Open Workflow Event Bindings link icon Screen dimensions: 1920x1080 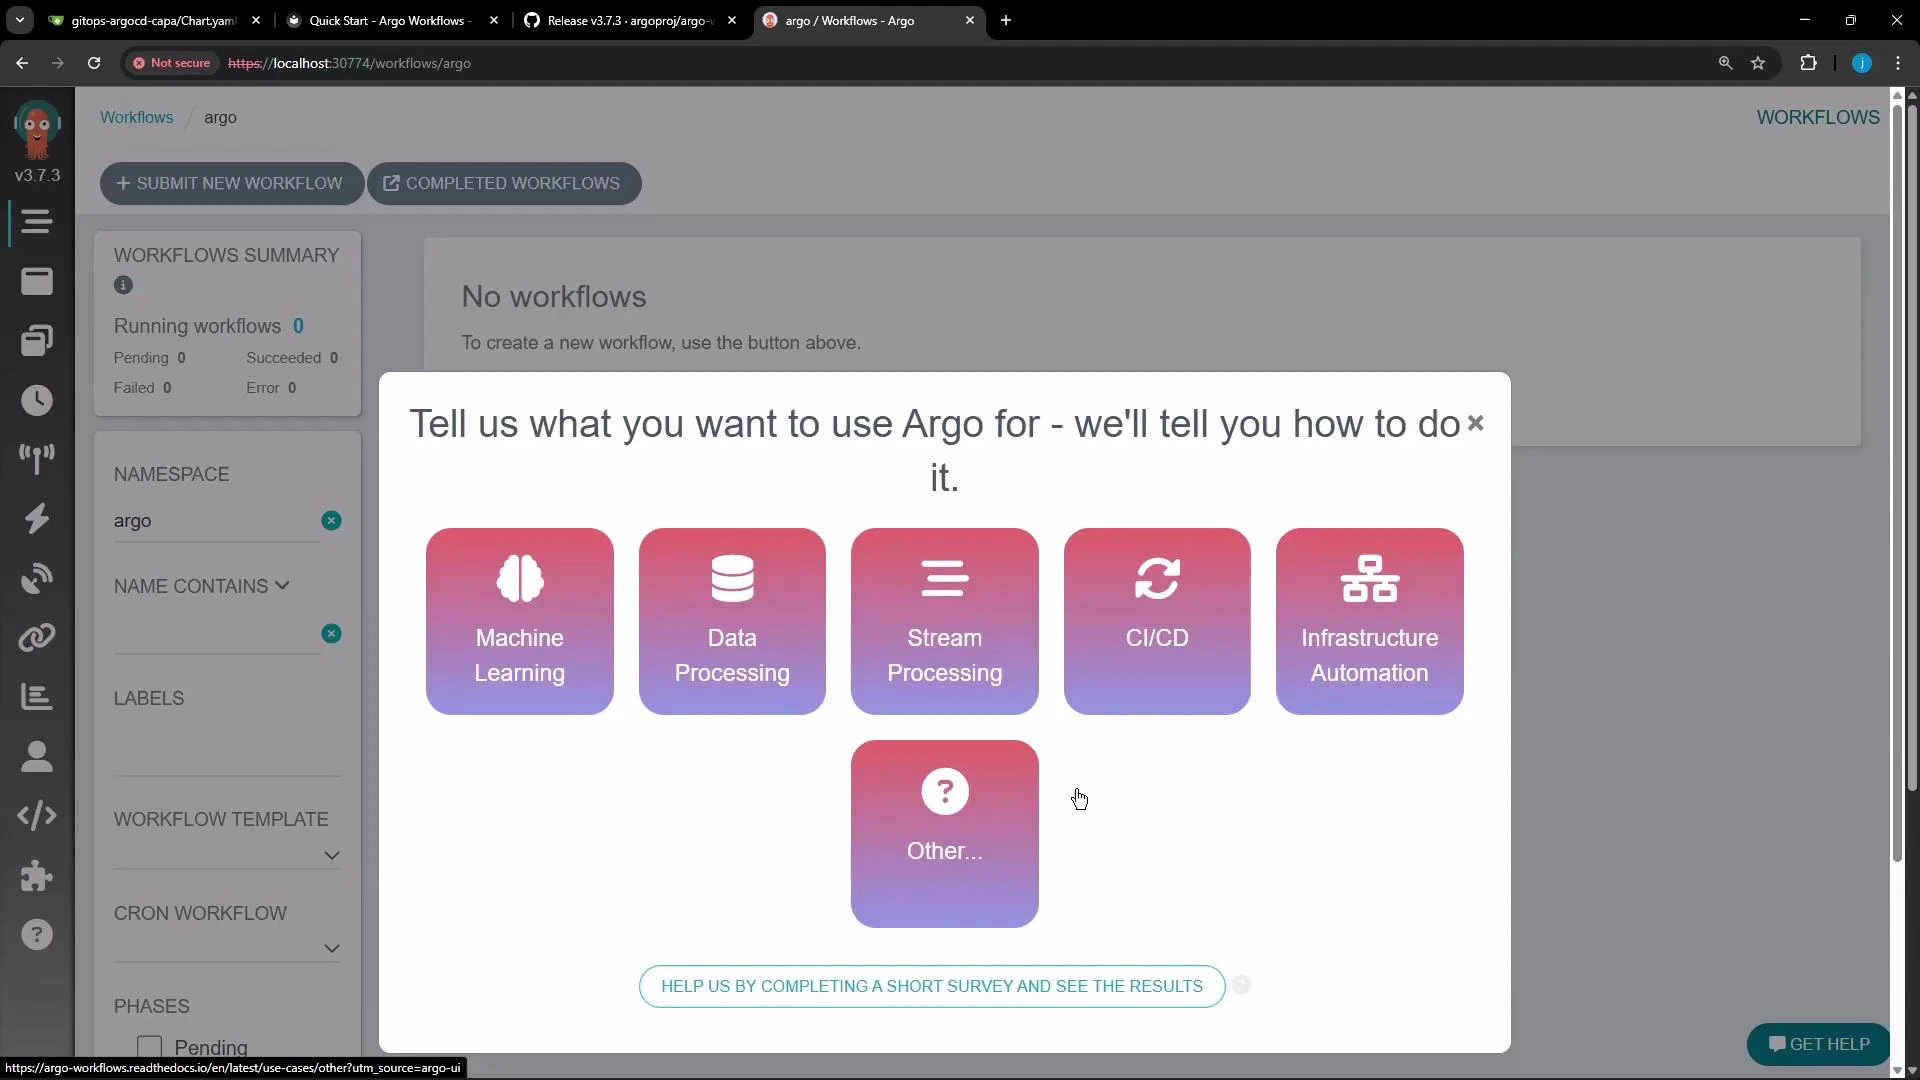[37, 637]
